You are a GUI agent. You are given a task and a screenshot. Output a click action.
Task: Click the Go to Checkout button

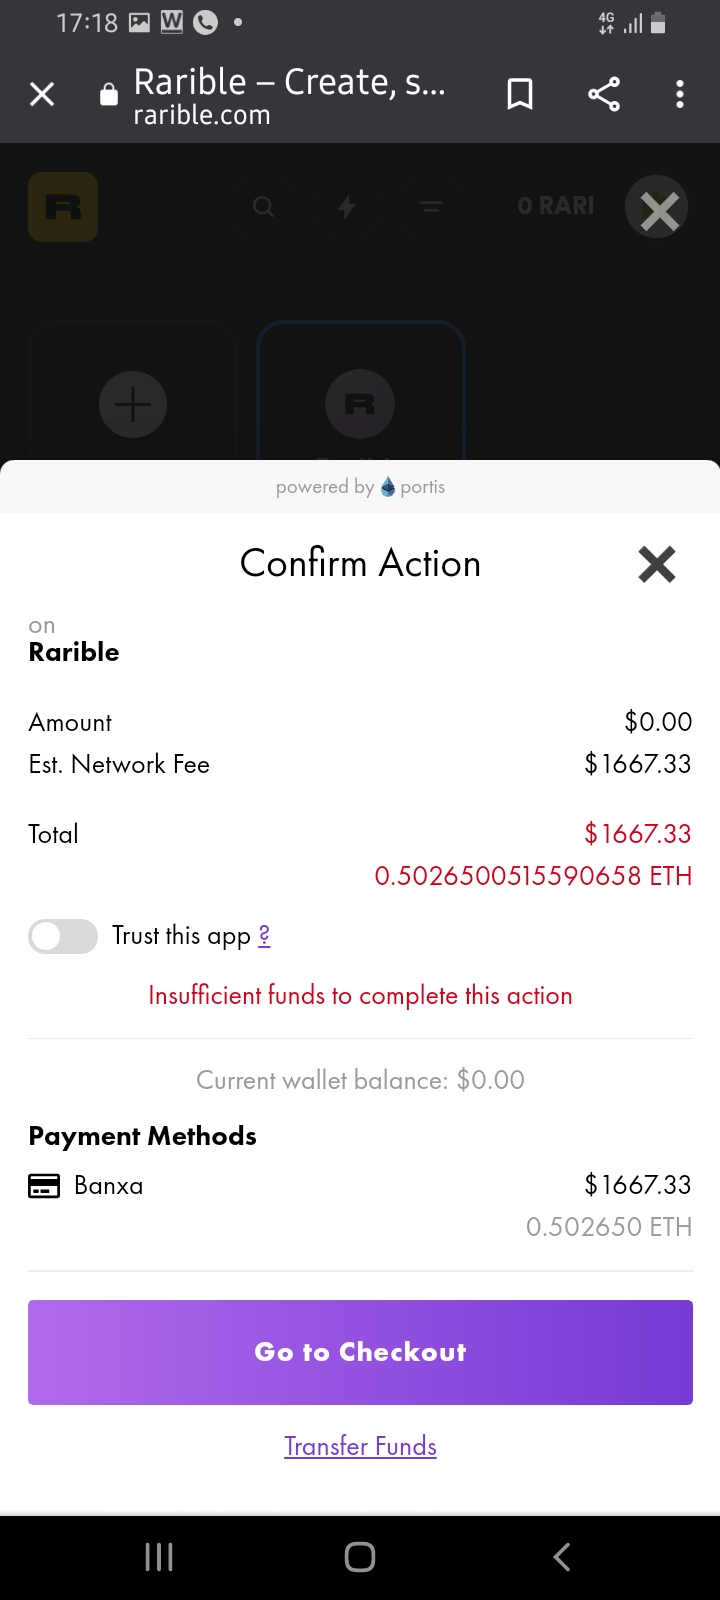click(360, 1352)
